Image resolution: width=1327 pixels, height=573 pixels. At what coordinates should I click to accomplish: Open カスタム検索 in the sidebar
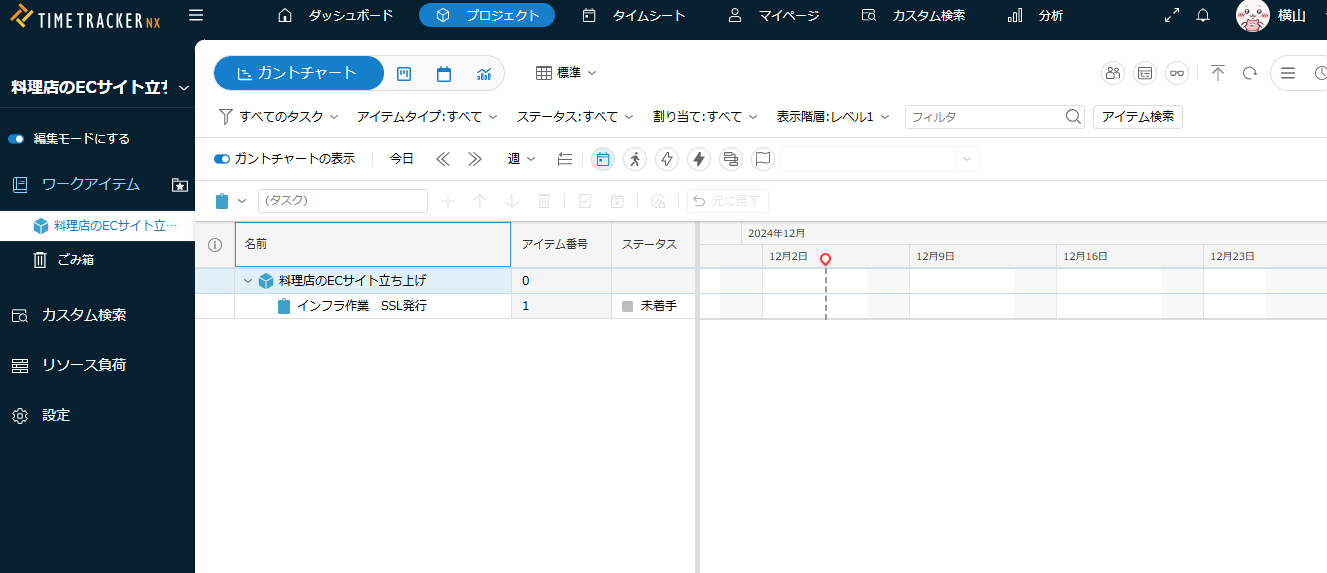[x=84, y=315]
